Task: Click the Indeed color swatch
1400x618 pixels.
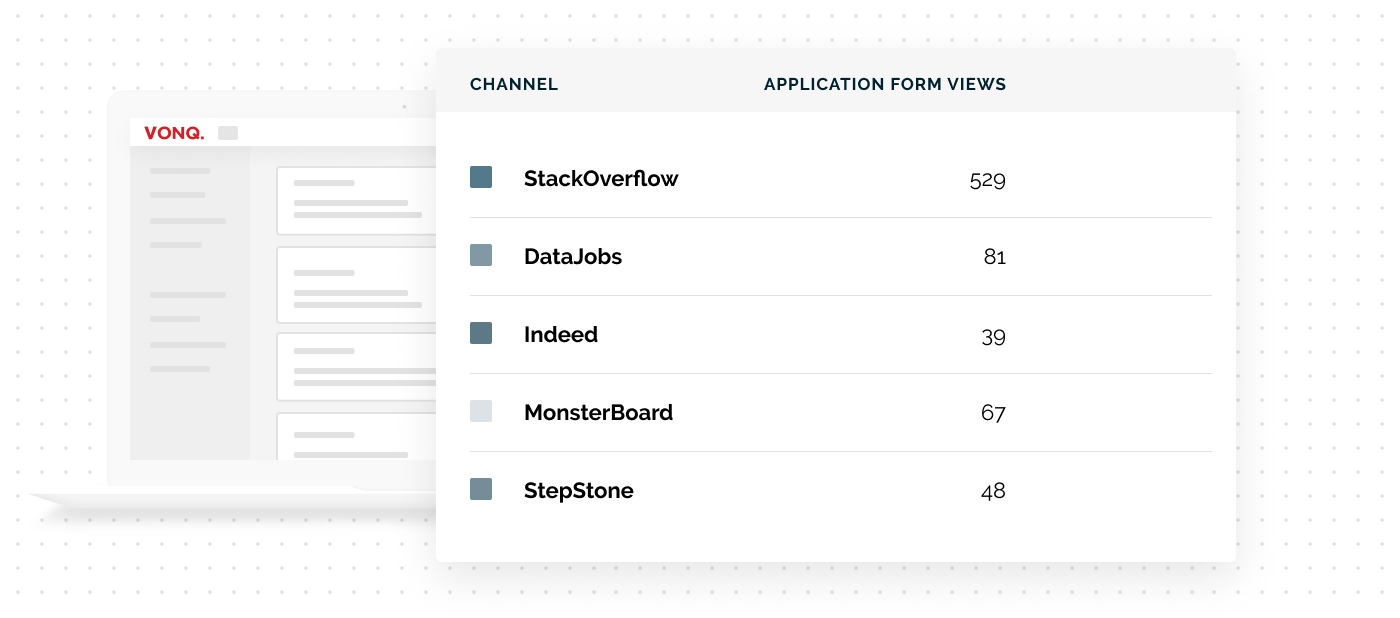Action: (481, 334)
